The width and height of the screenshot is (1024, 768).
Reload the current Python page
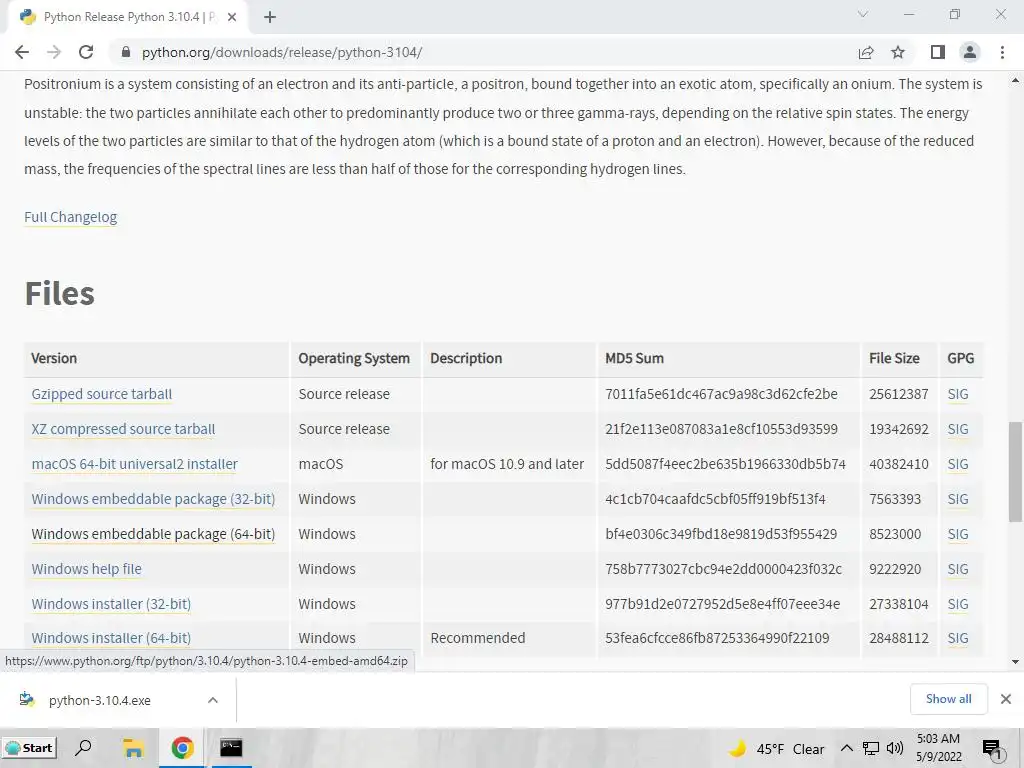point(86,52)
